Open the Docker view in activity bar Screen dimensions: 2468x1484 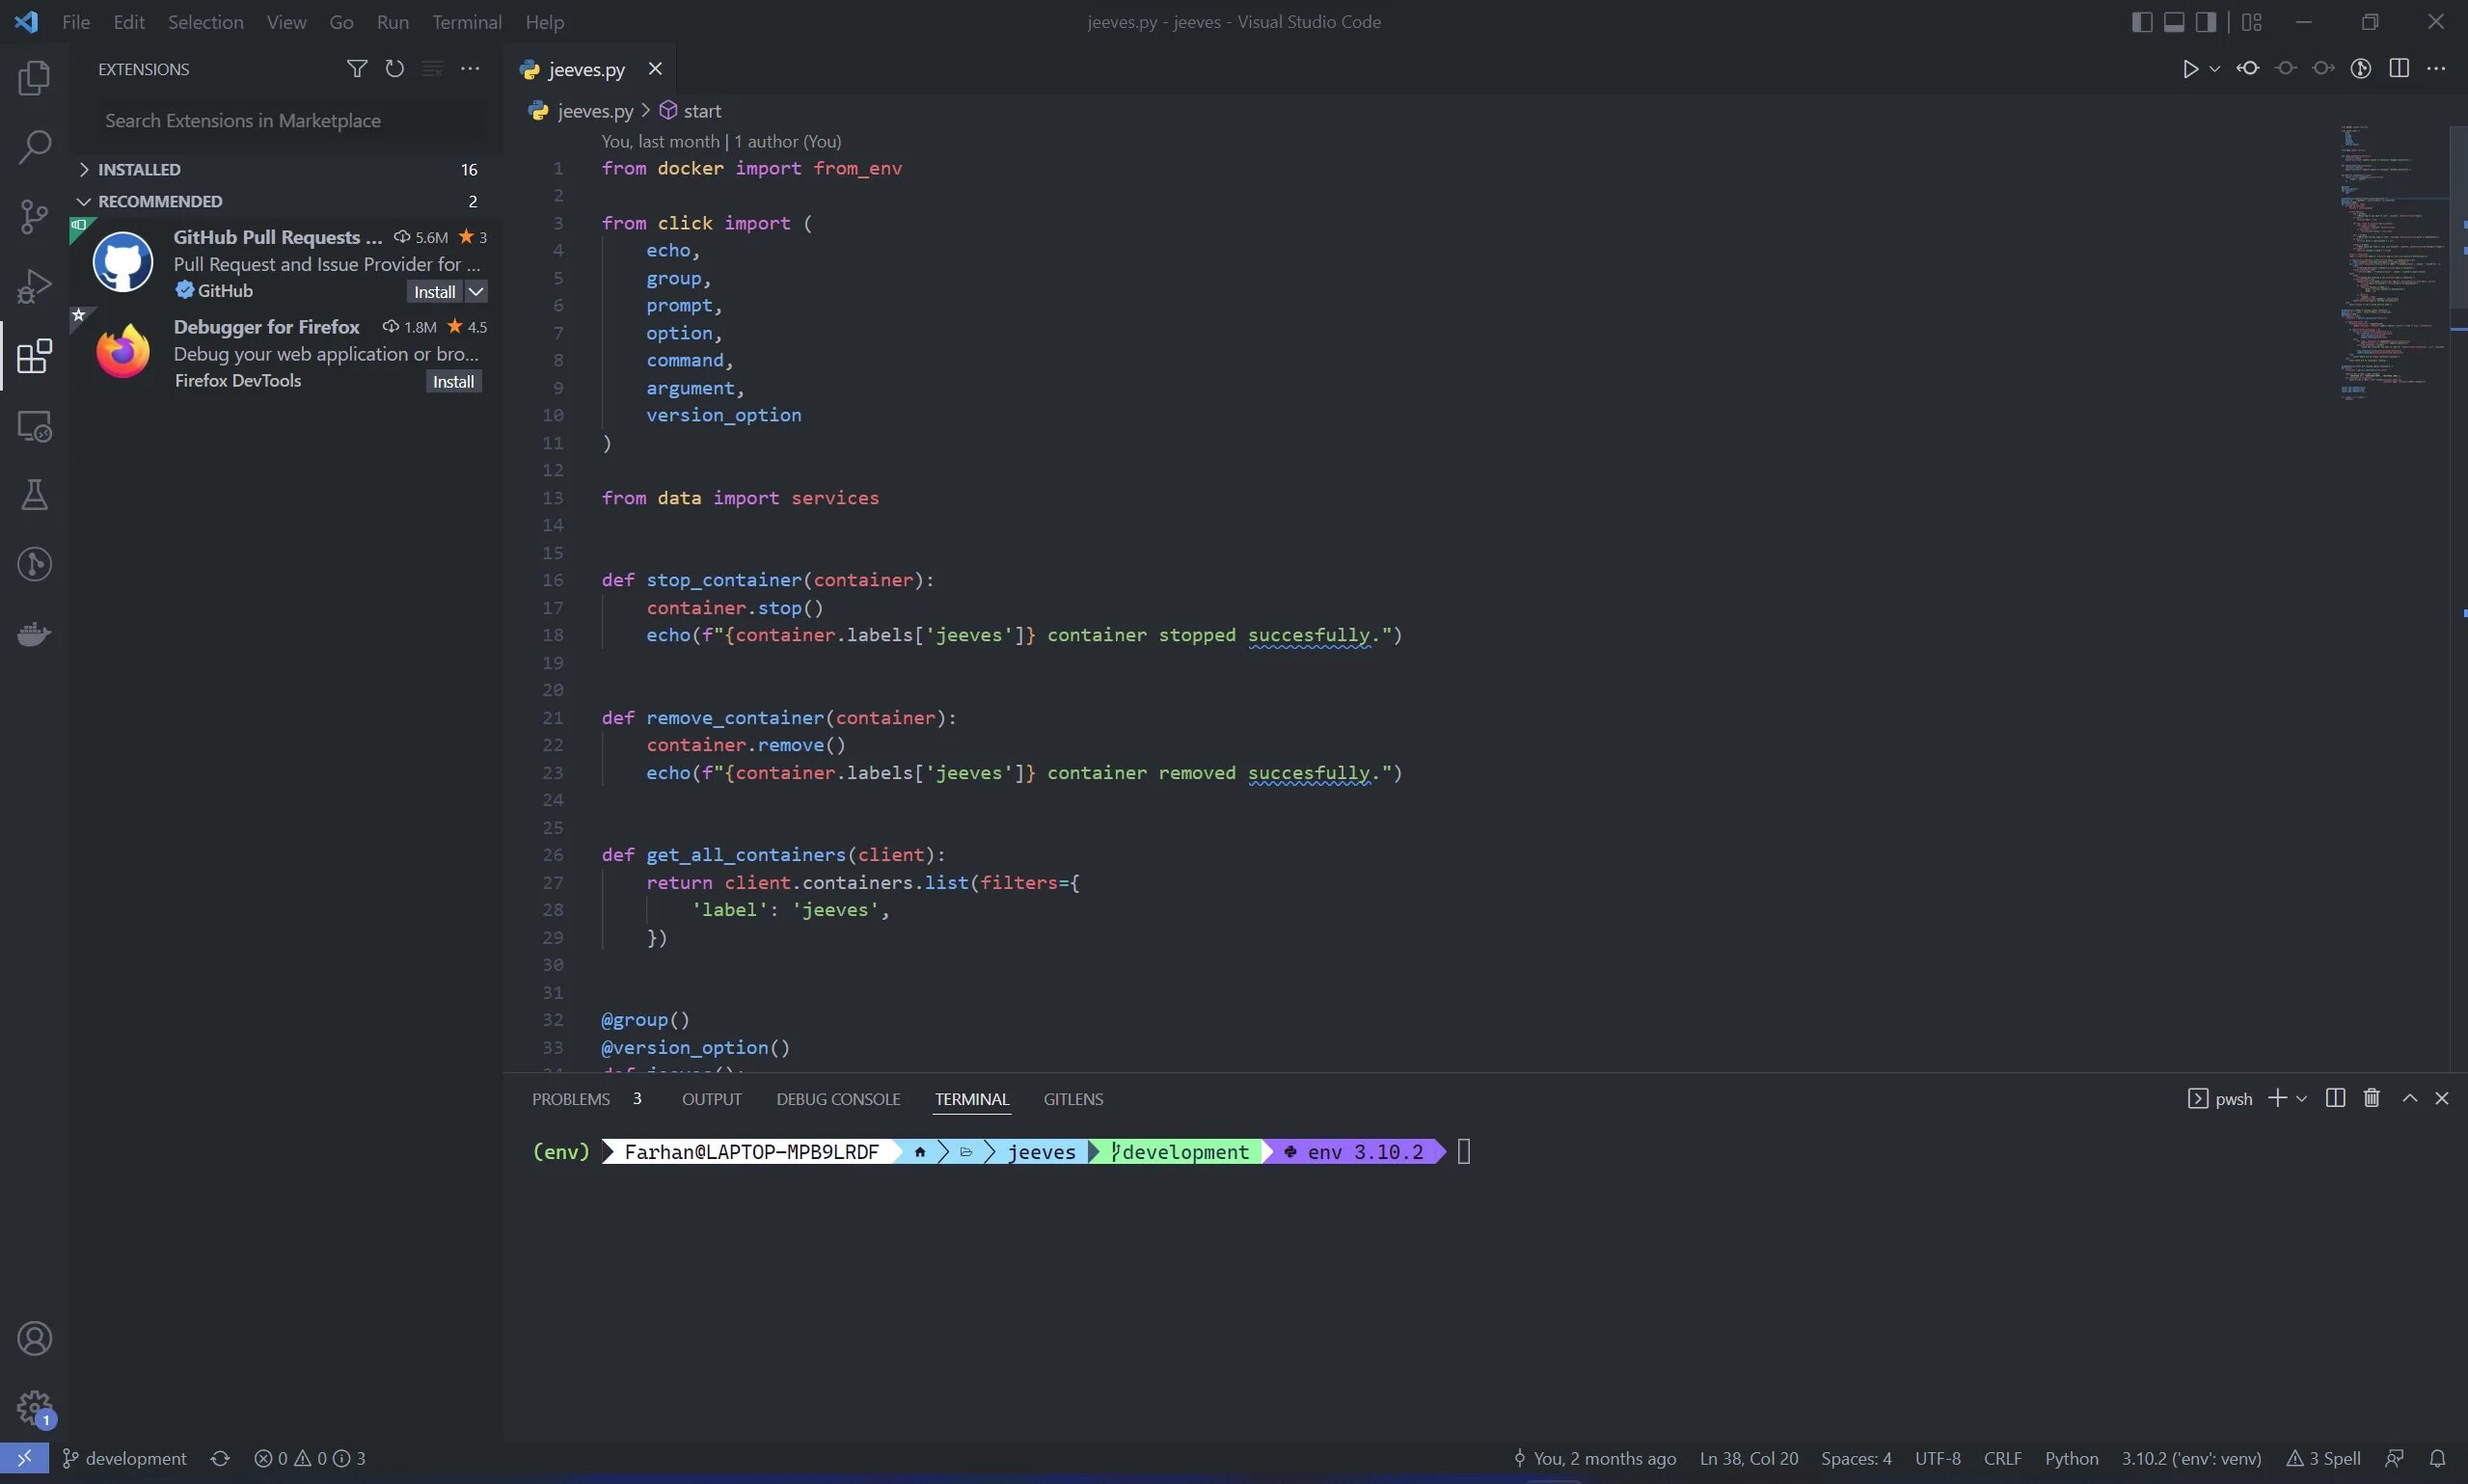34,634
